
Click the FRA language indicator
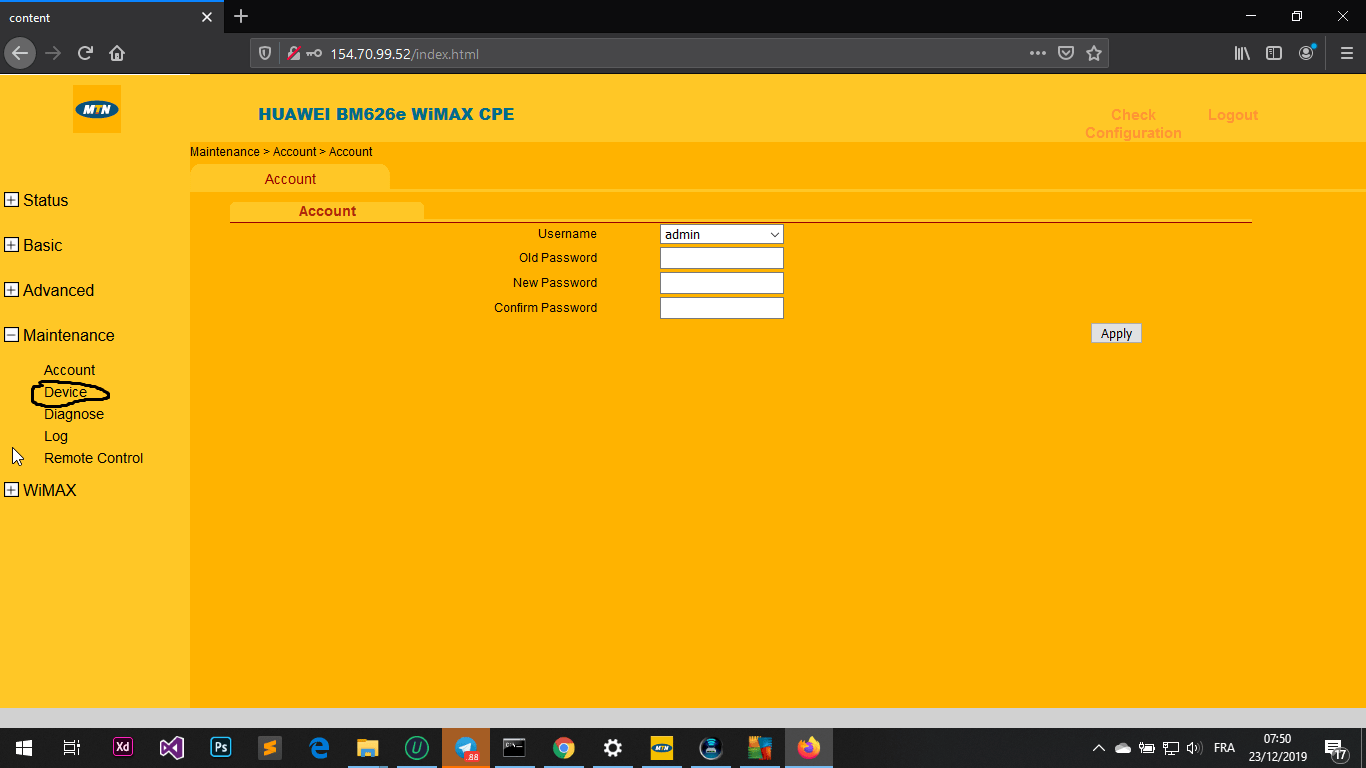click(1224, 748)
